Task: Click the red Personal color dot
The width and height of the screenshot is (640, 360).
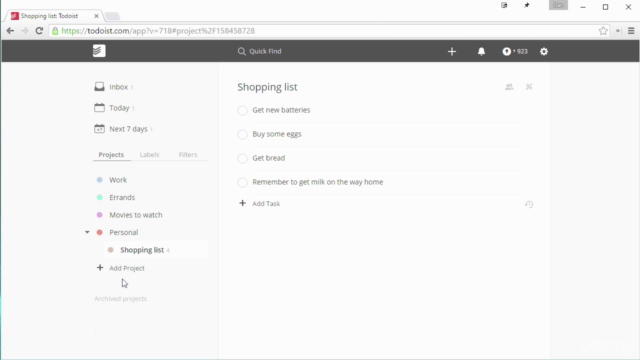Action: click(100, 232)
